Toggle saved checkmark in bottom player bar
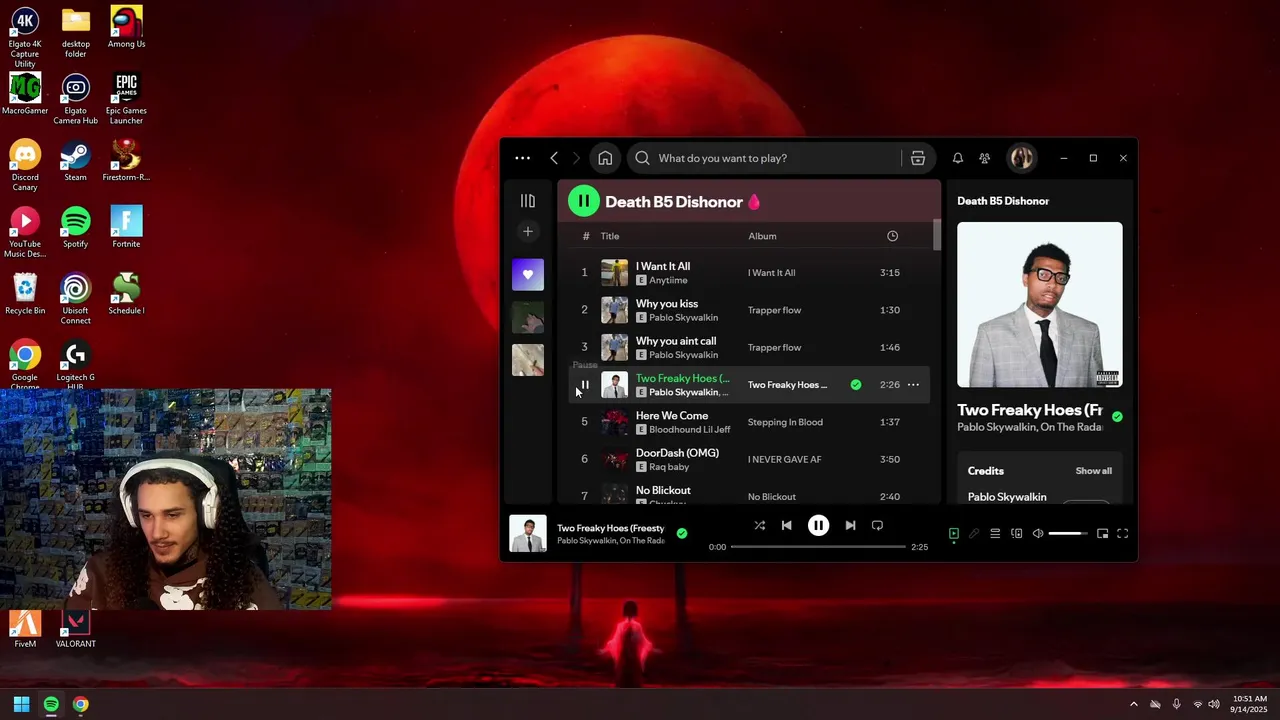 pyautogui.click(x=682, y=534)
